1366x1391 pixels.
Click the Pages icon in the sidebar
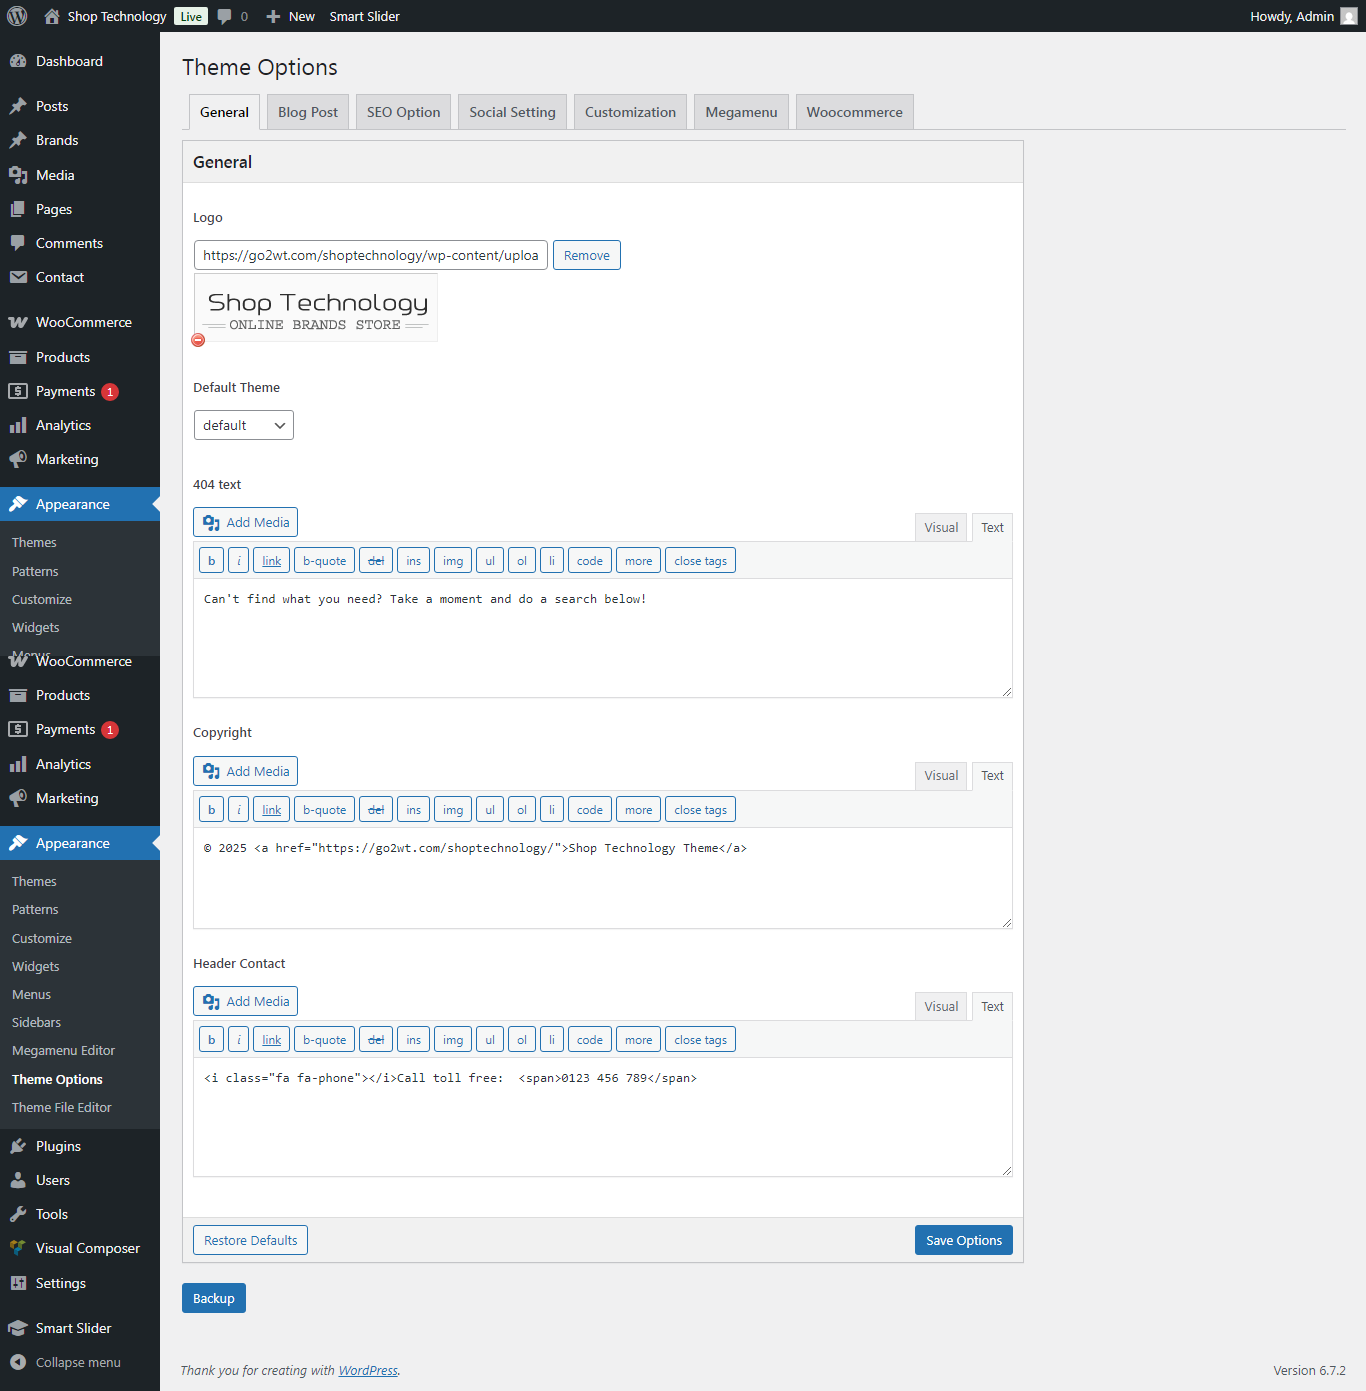(x=18, y=209)
